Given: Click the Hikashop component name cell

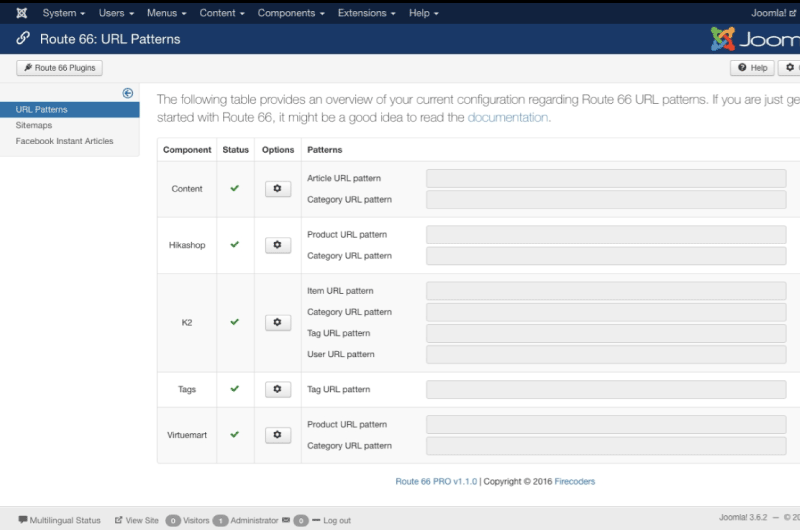Looking at the screenshot, I should pyautogui.click(x=187, y=245).
